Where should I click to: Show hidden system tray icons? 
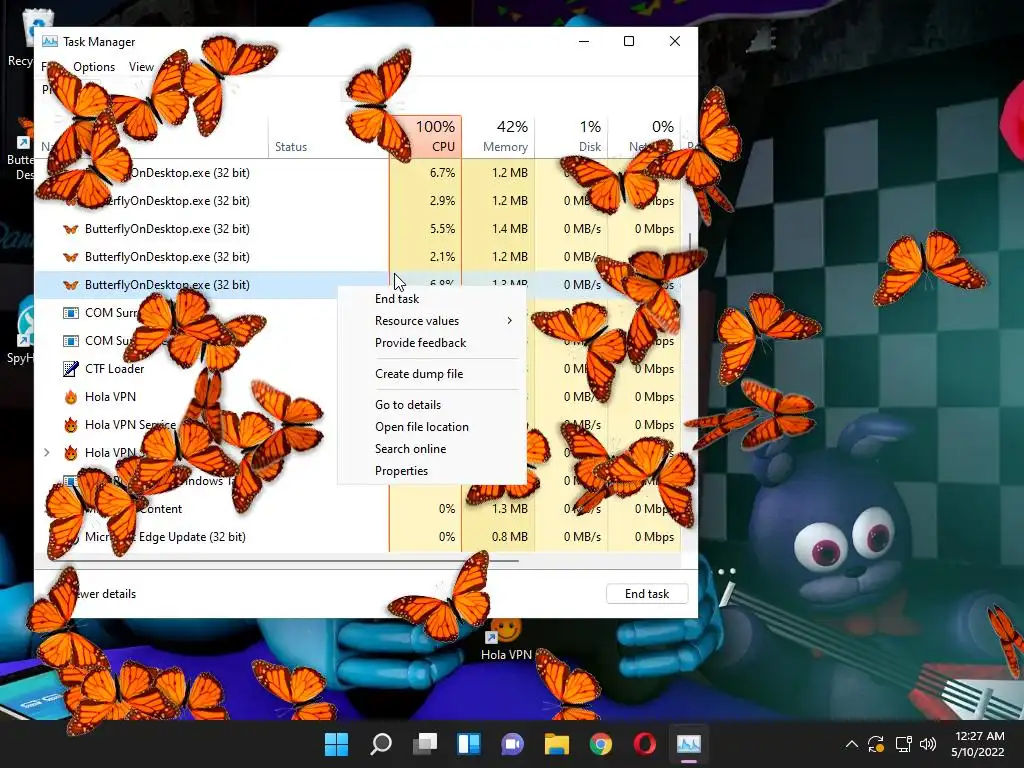pyautogui.click(x=852, y=744)
